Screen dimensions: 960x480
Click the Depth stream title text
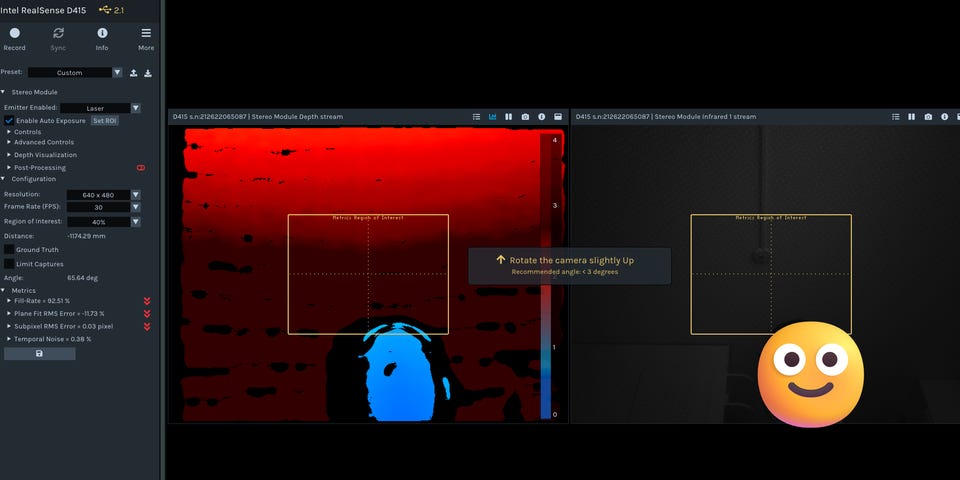tap(258, 117)
